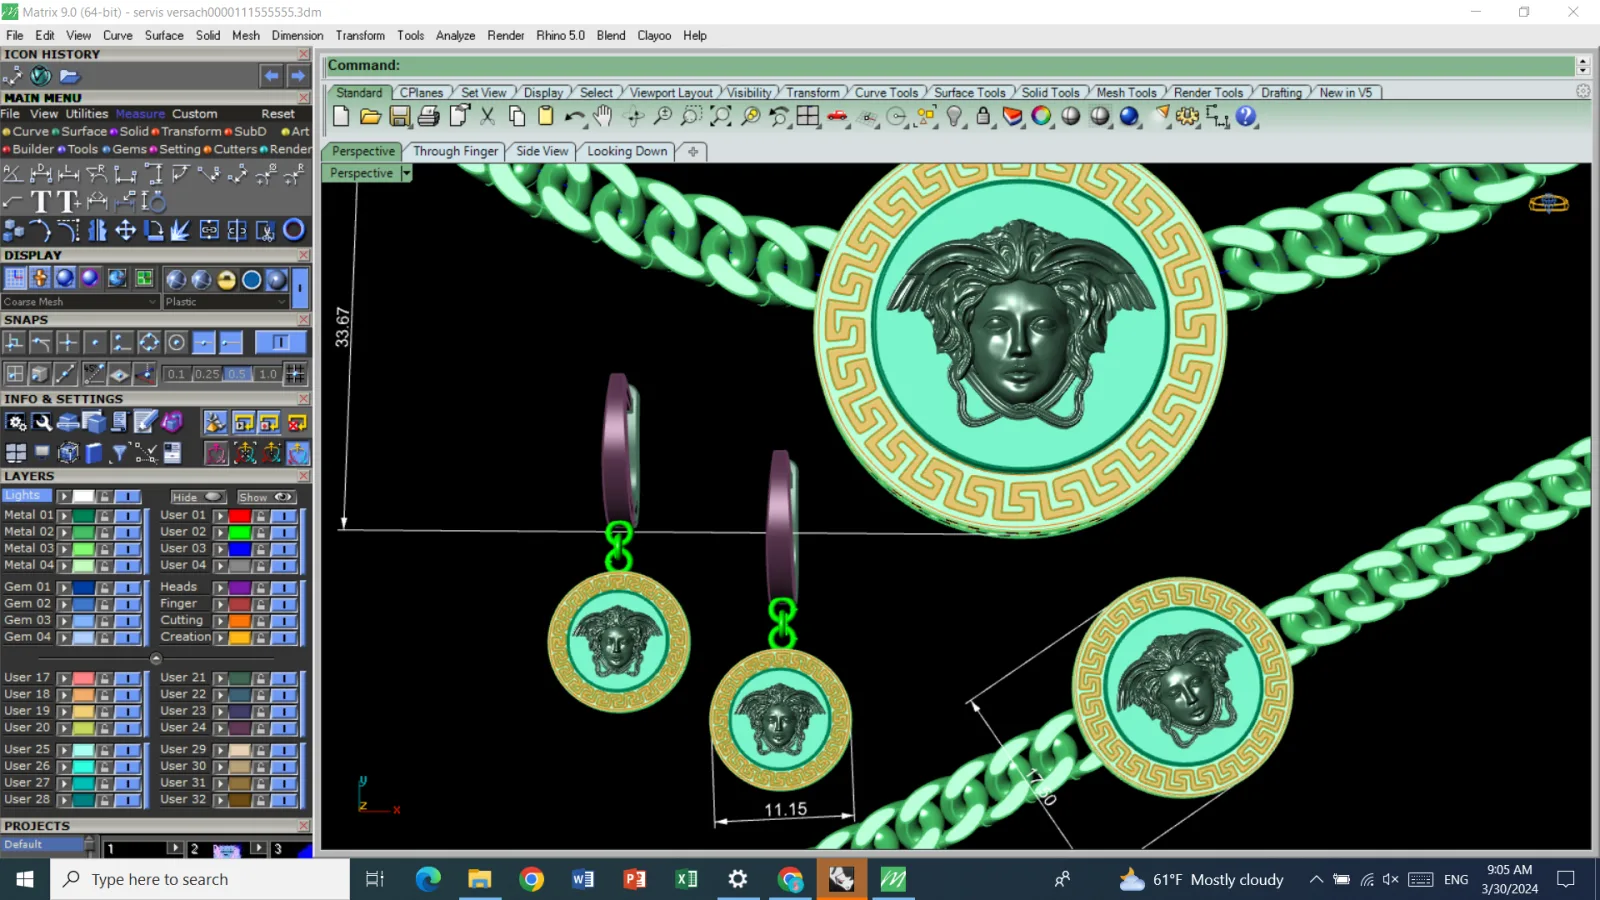Collapse the layers panel with center arrow
Screen dimensions: 1600x900
(155, 659)
